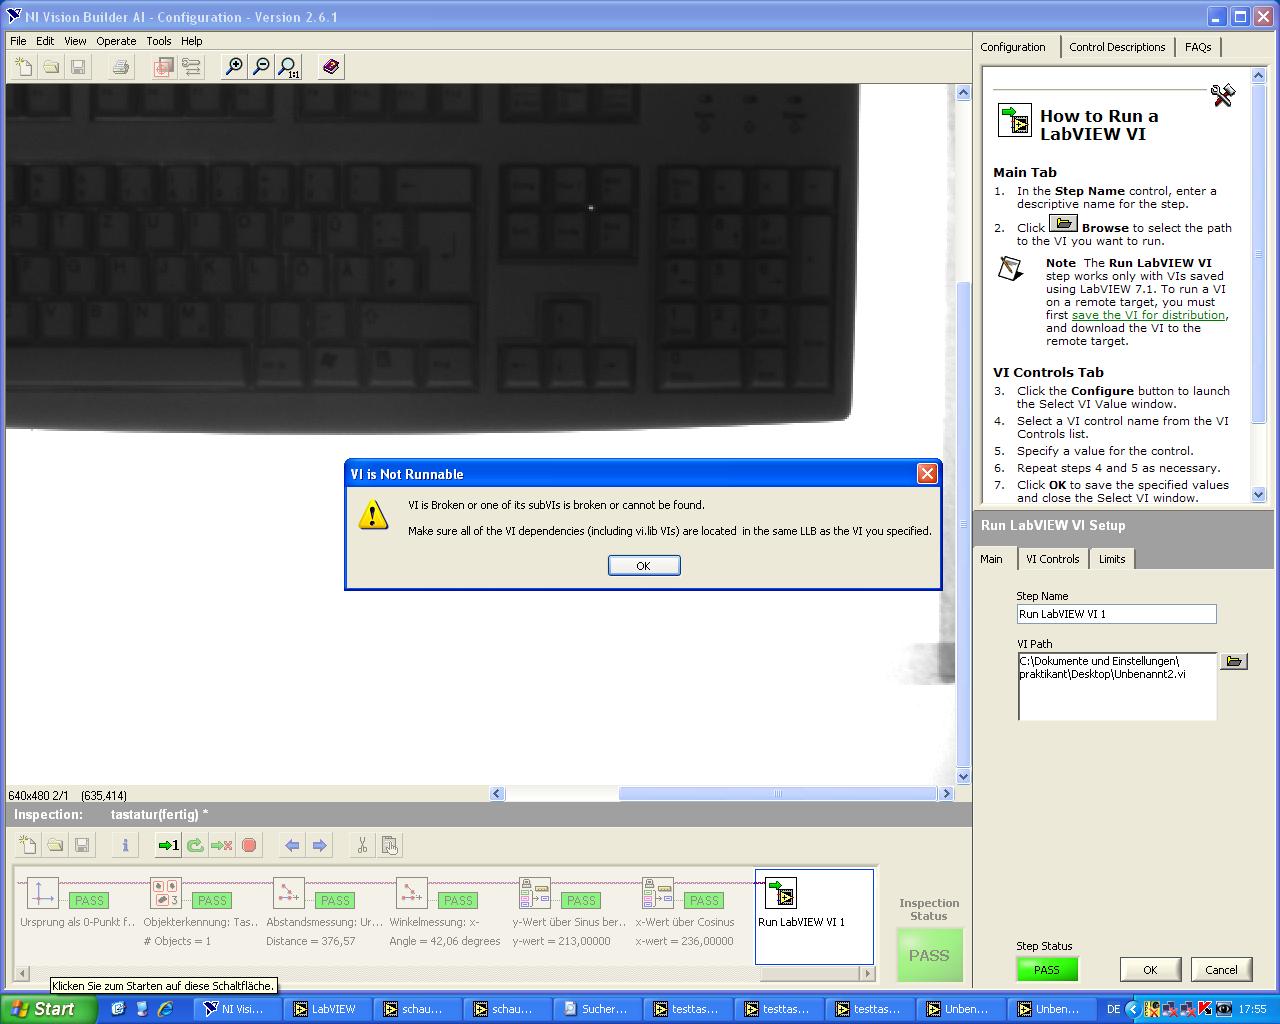
Task: Click the VI Path text box
Action: (1117, 686)
